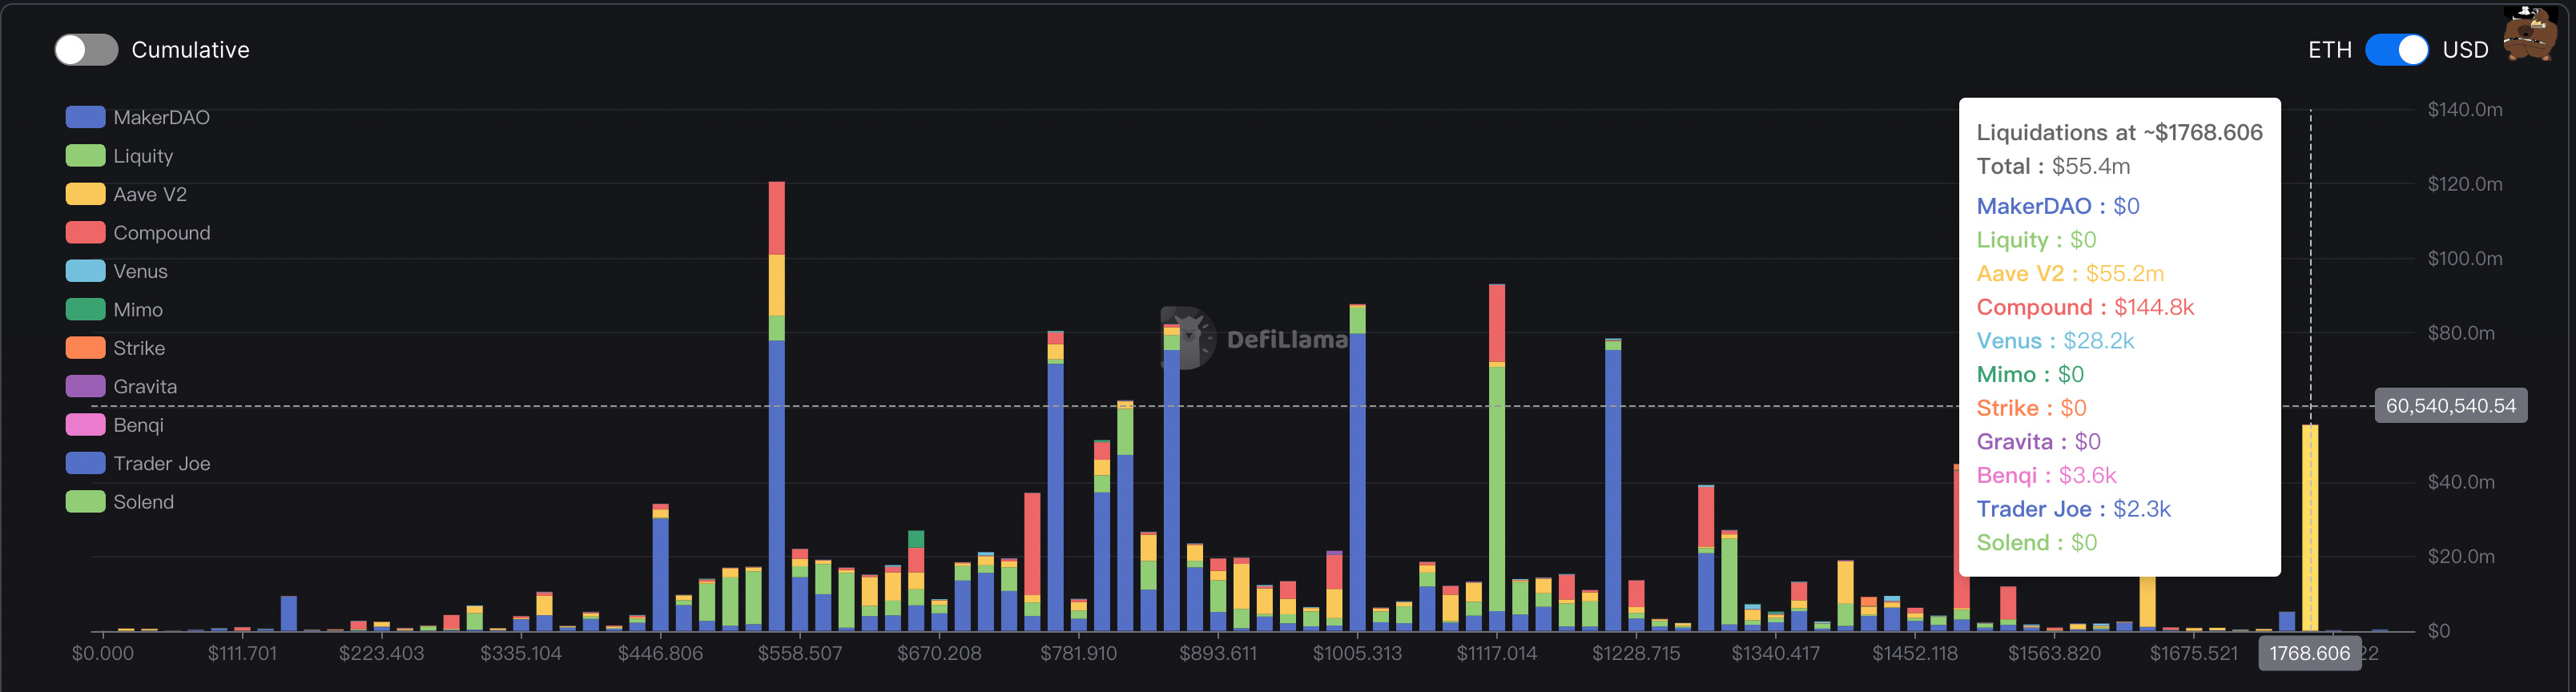Click the y-axis label $20.0m
Screen dimensions: 2576x692
coord(2461,556)
